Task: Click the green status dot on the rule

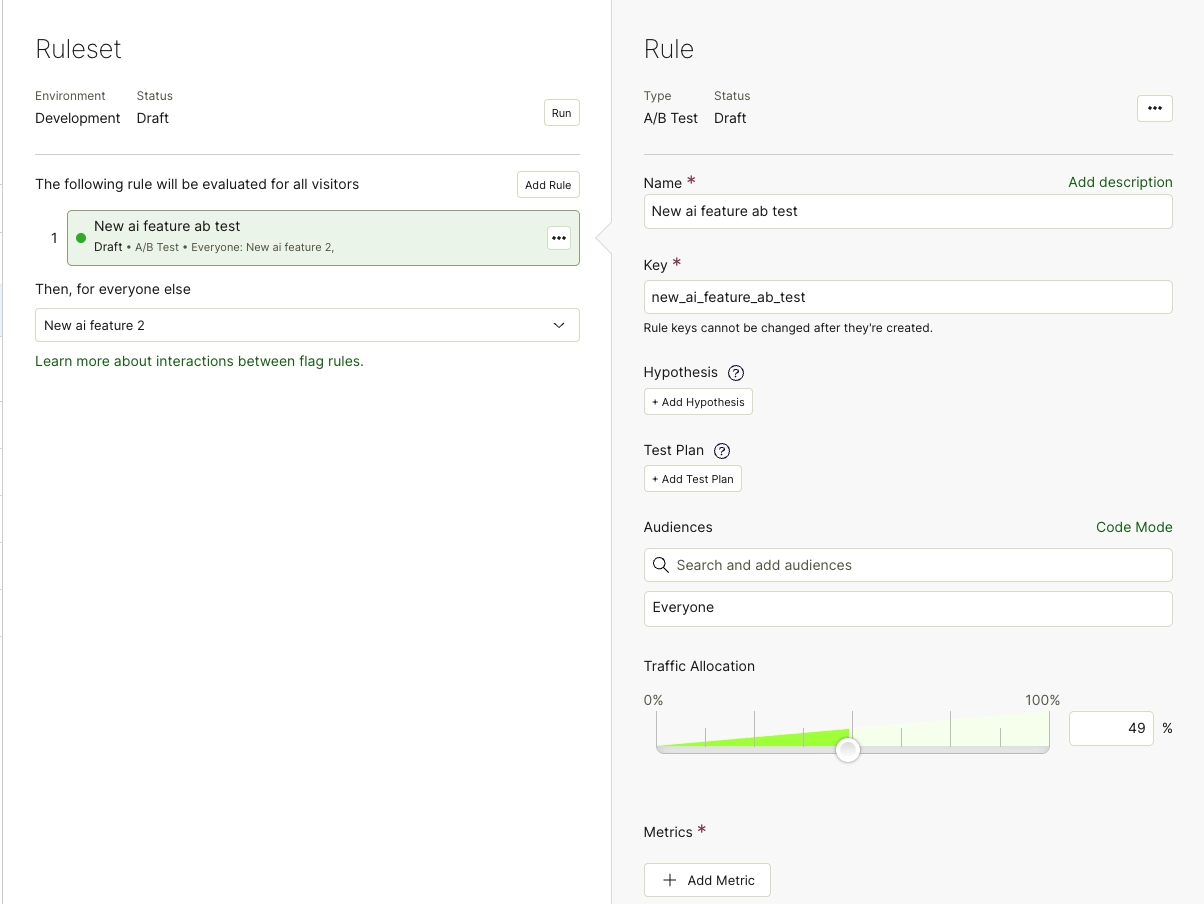Action: [81, 238]
